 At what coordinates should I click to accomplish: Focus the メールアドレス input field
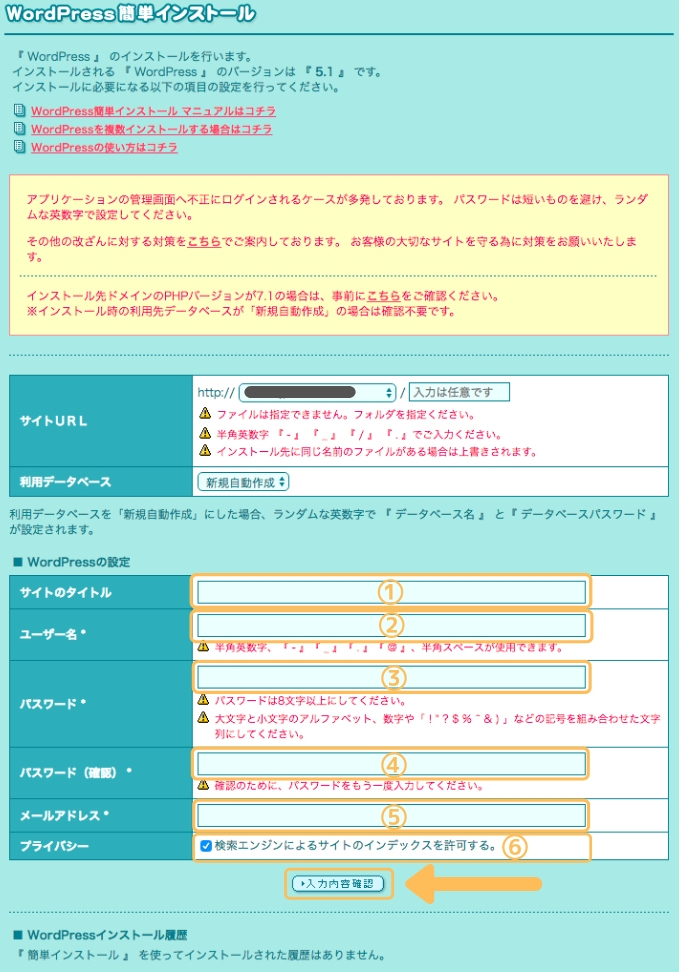tap(391, 816)
